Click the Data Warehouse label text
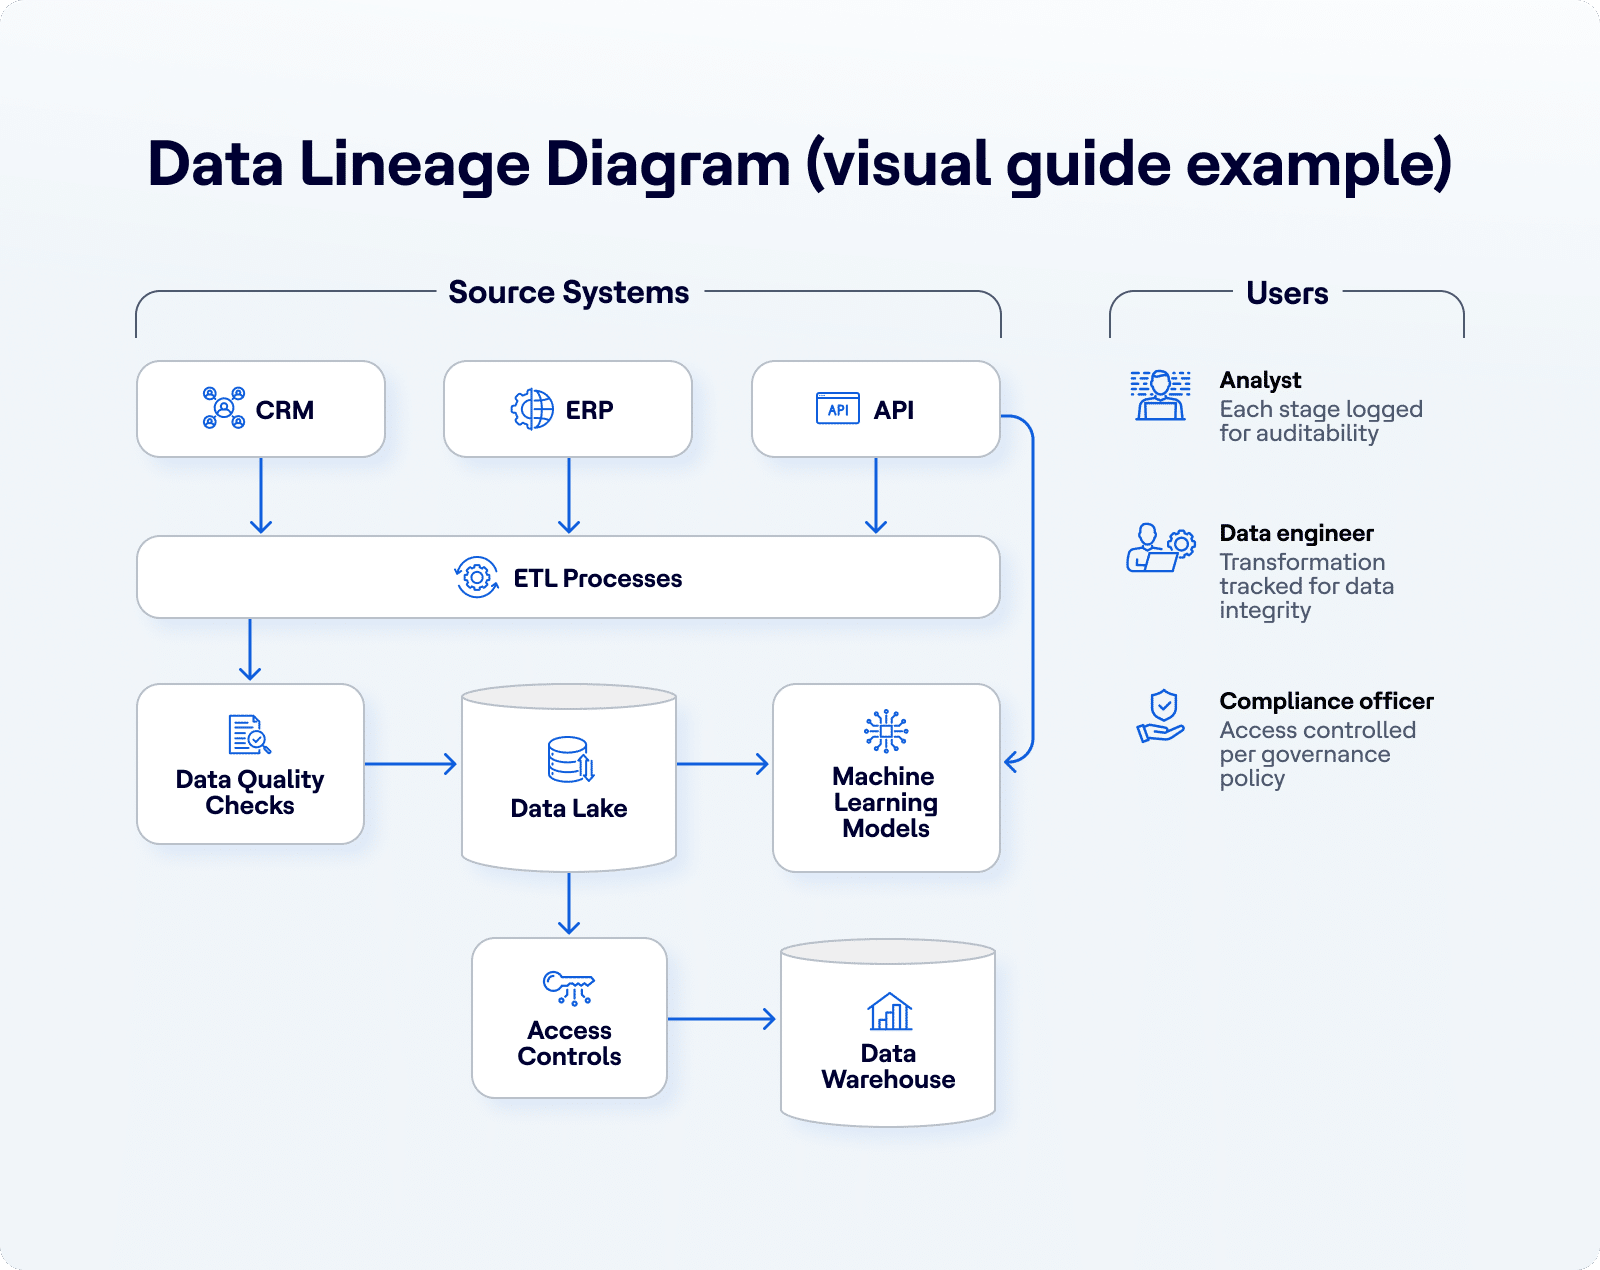This screenshot has height=1270, width=1600. point(888,1067)
